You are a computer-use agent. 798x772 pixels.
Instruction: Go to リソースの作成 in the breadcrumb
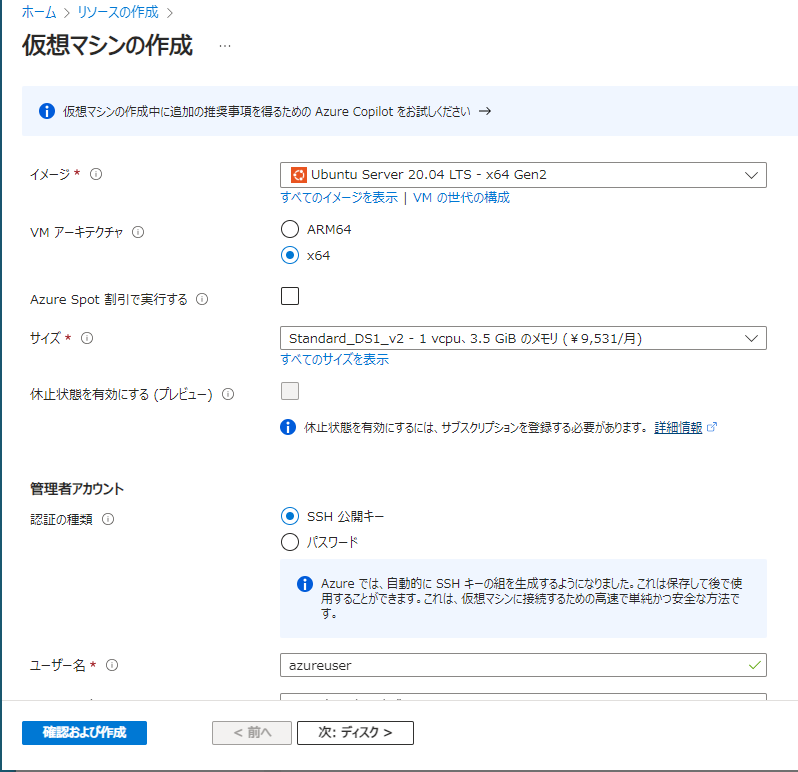point(118,12)
